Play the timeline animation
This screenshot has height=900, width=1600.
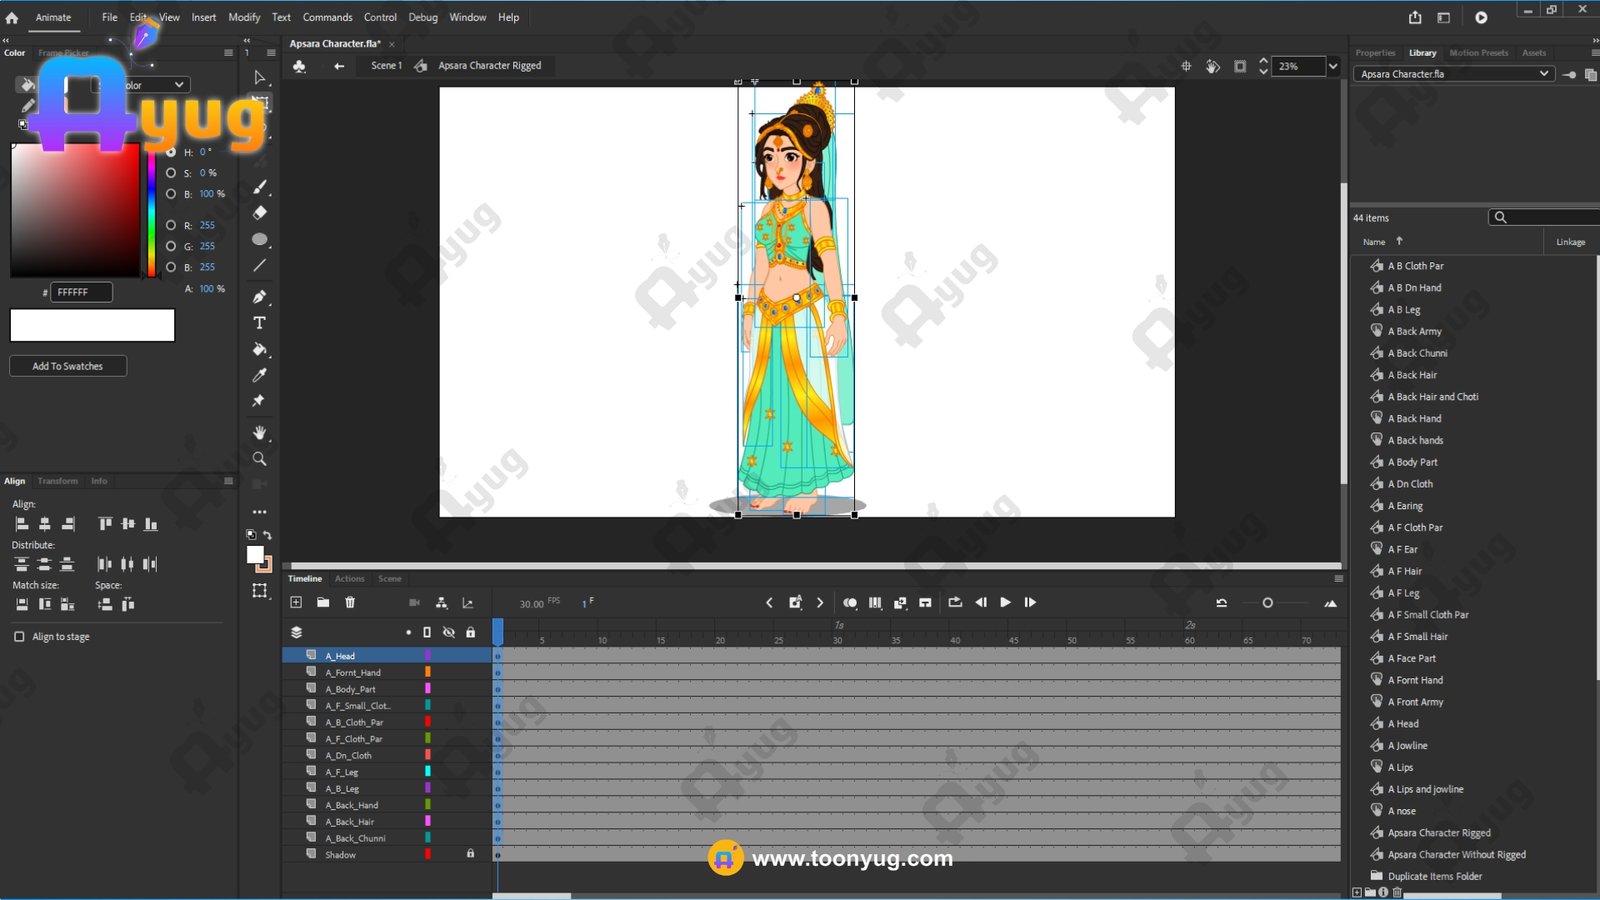point(1005,603)
